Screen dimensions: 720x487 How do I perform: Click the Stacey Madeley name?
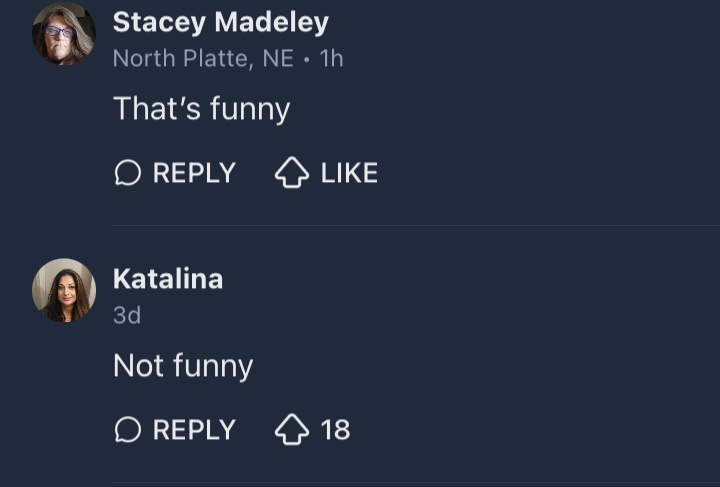[x=220, y=22]
